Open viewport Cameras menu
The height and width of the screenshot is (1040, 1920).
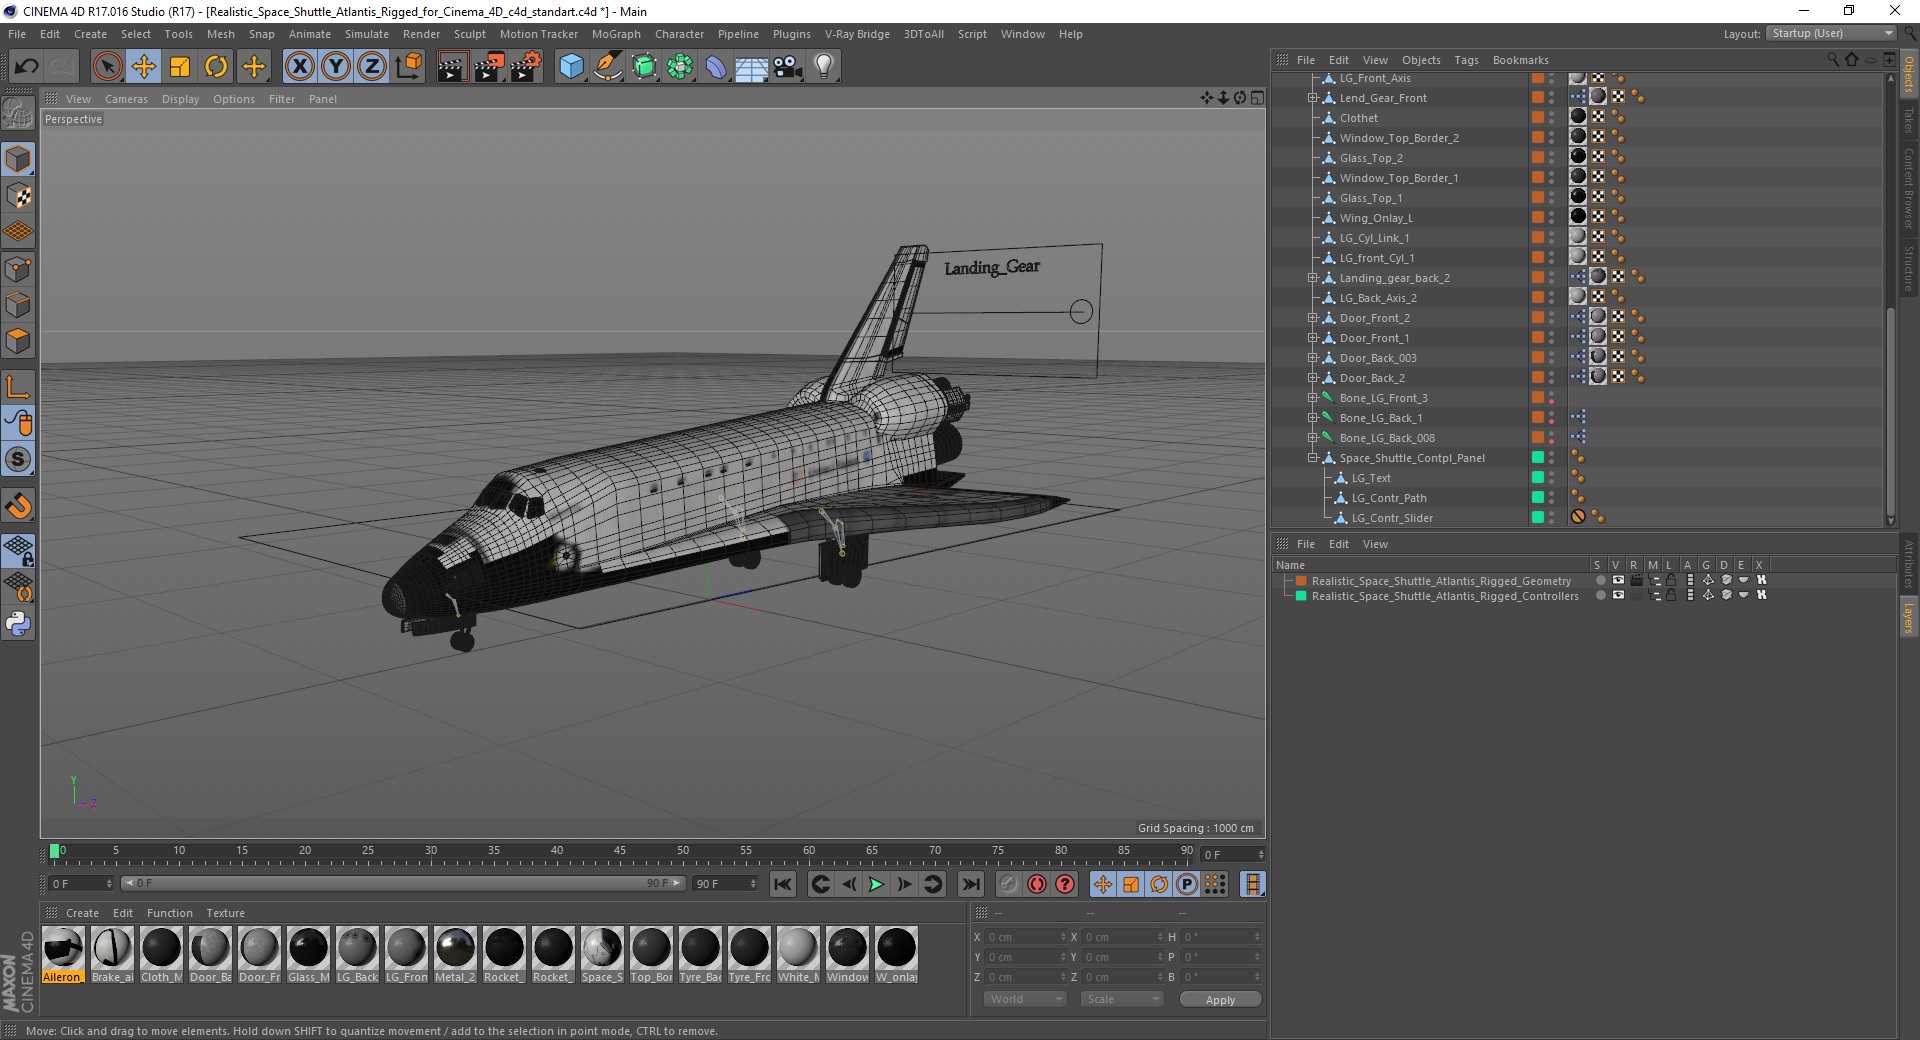click(126, 99)
